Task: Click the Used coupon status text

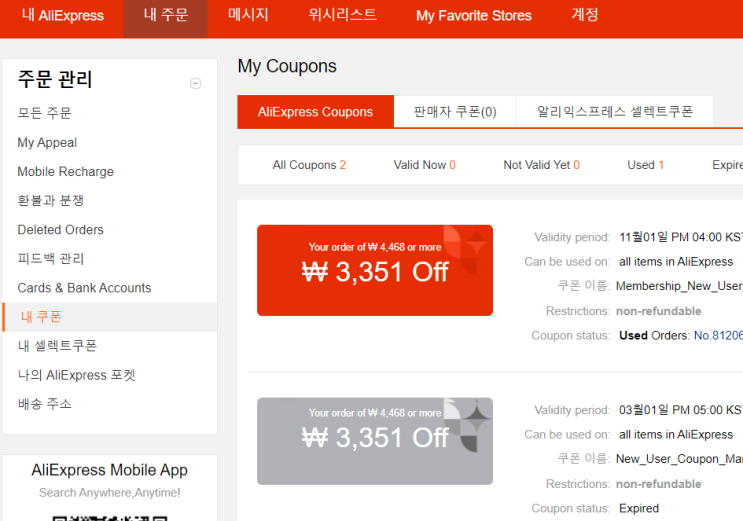Action: point(633,336)
